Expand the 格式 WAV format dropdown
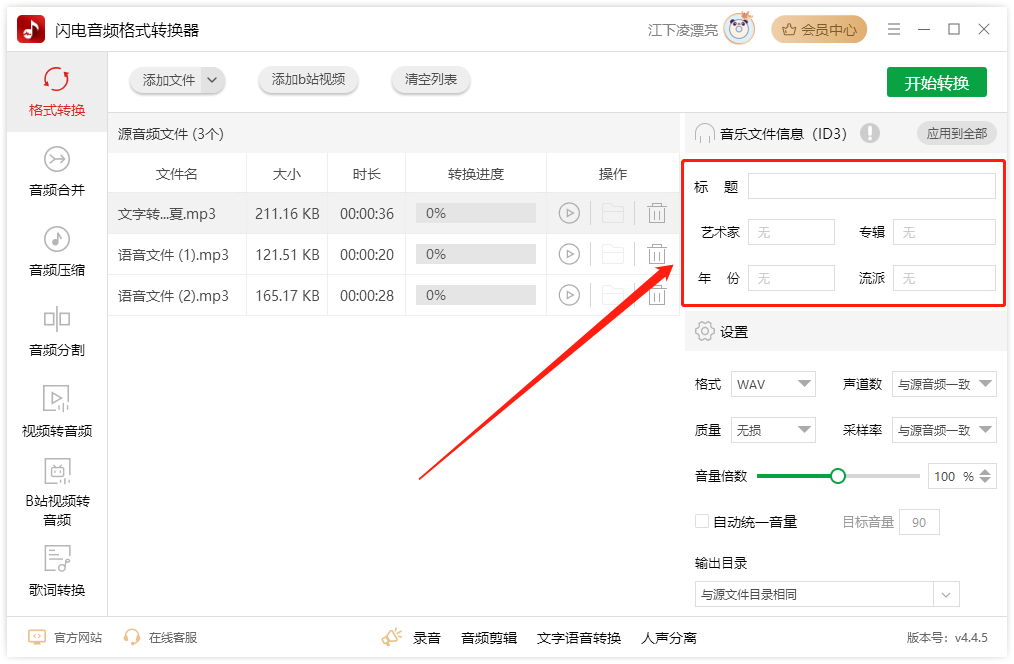The image size is (1014, 664). pyautogui.click(x=774, y=384)
